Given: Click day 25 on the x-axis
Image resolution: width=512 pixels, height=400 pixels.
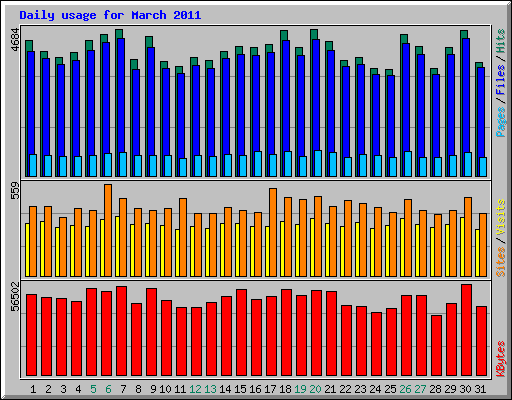Looking at the screenshot, I should (390, 389).
